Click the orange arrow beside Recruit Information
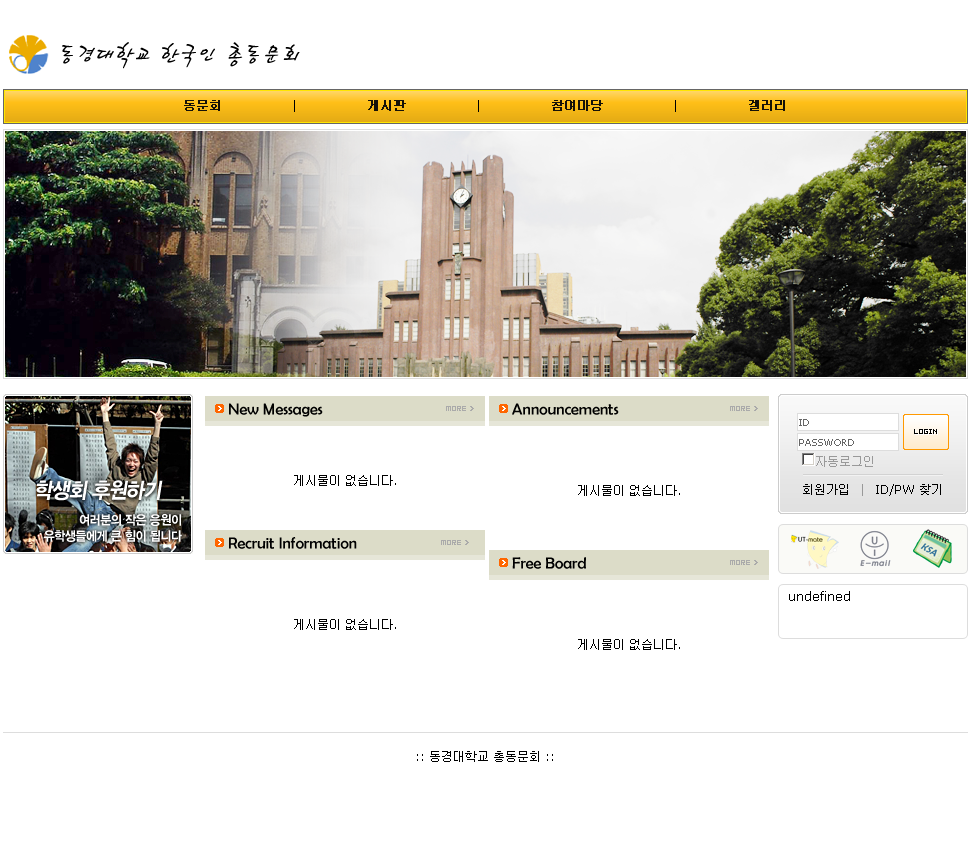The width and height of the screenshot is (971, 858). 219,543
